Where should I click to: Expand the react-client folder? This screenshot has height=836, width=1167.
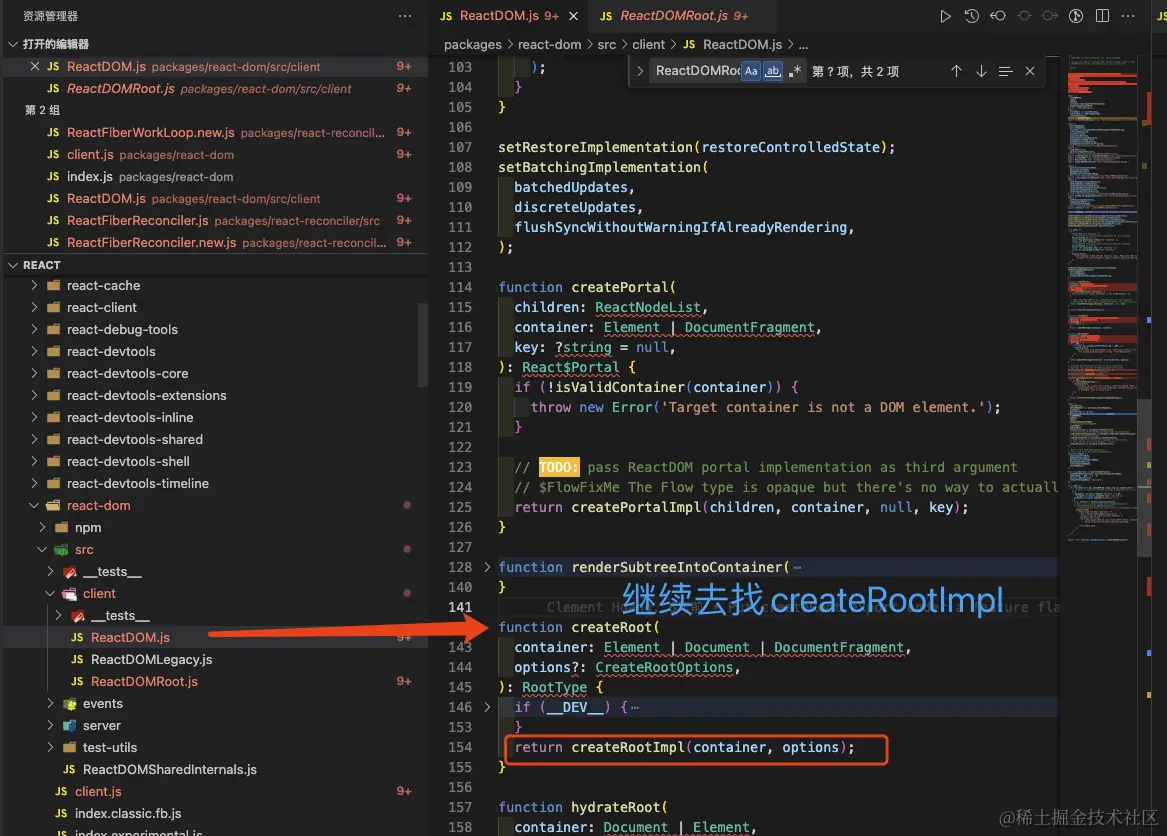pos(34,307)
